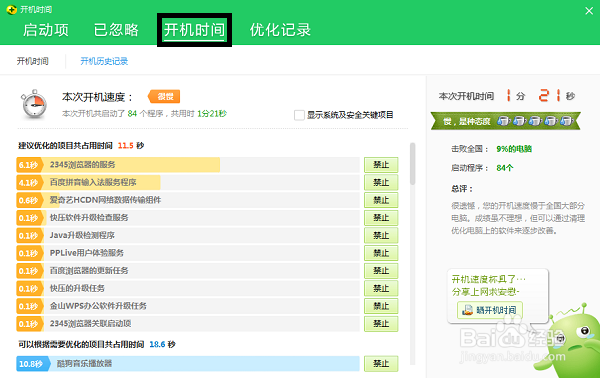The width and height of the screenshot is (600, 378).
Task: Select the 开机时间 top tab
Action: click(194, 30)
